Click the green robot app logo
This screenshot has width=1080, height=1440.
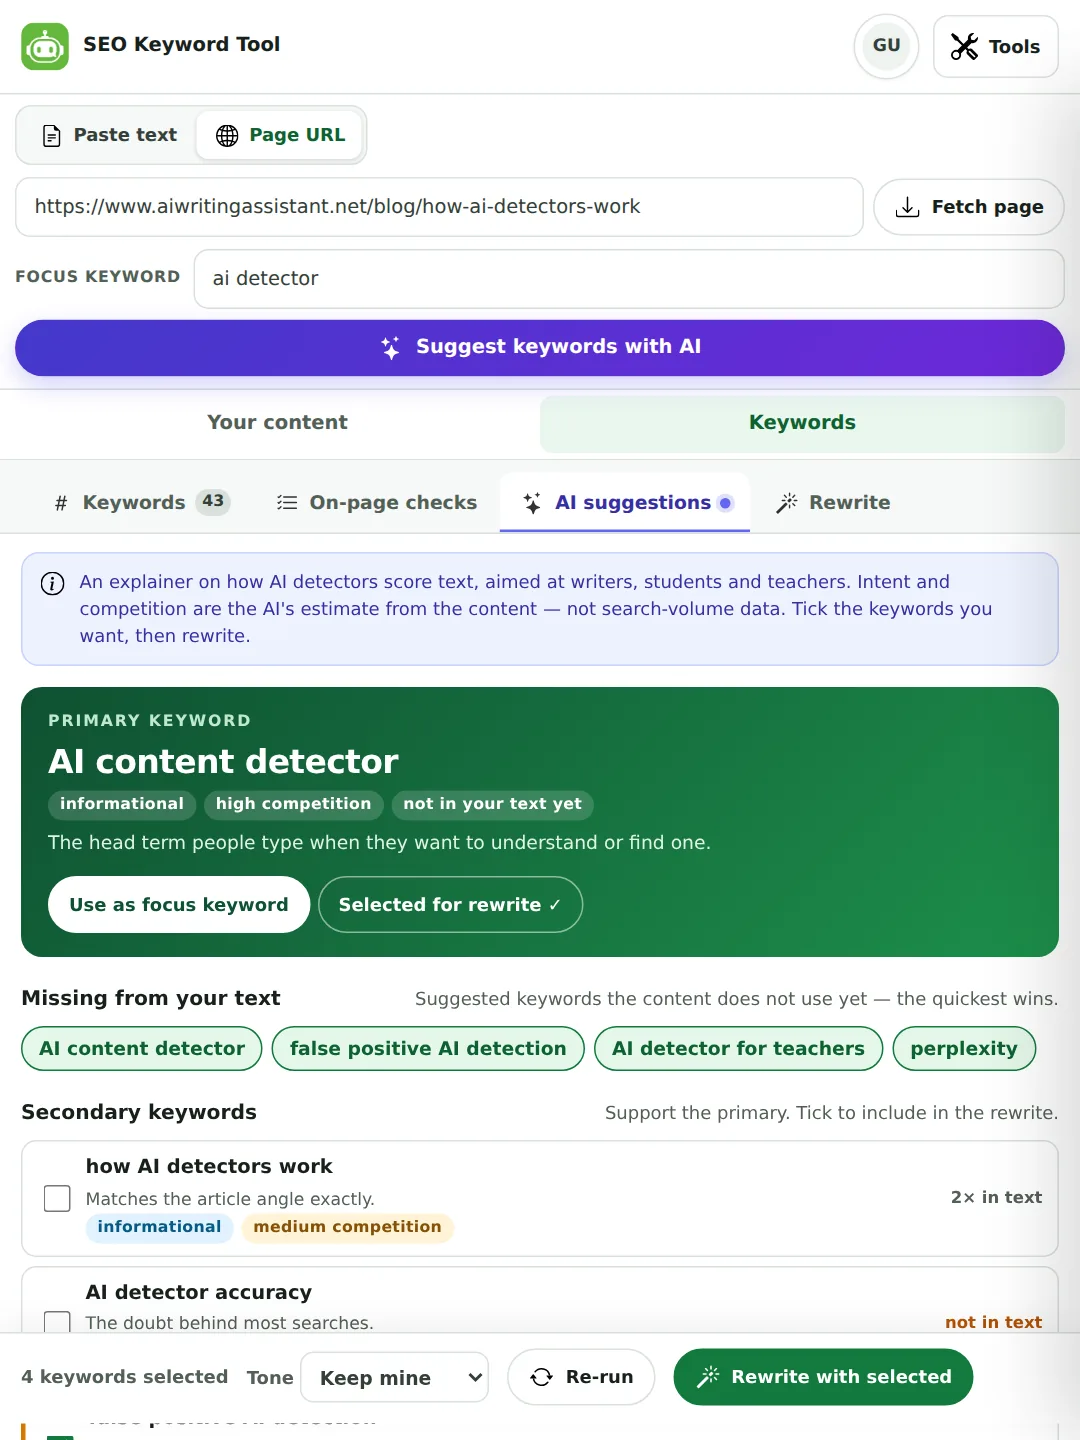45,46
